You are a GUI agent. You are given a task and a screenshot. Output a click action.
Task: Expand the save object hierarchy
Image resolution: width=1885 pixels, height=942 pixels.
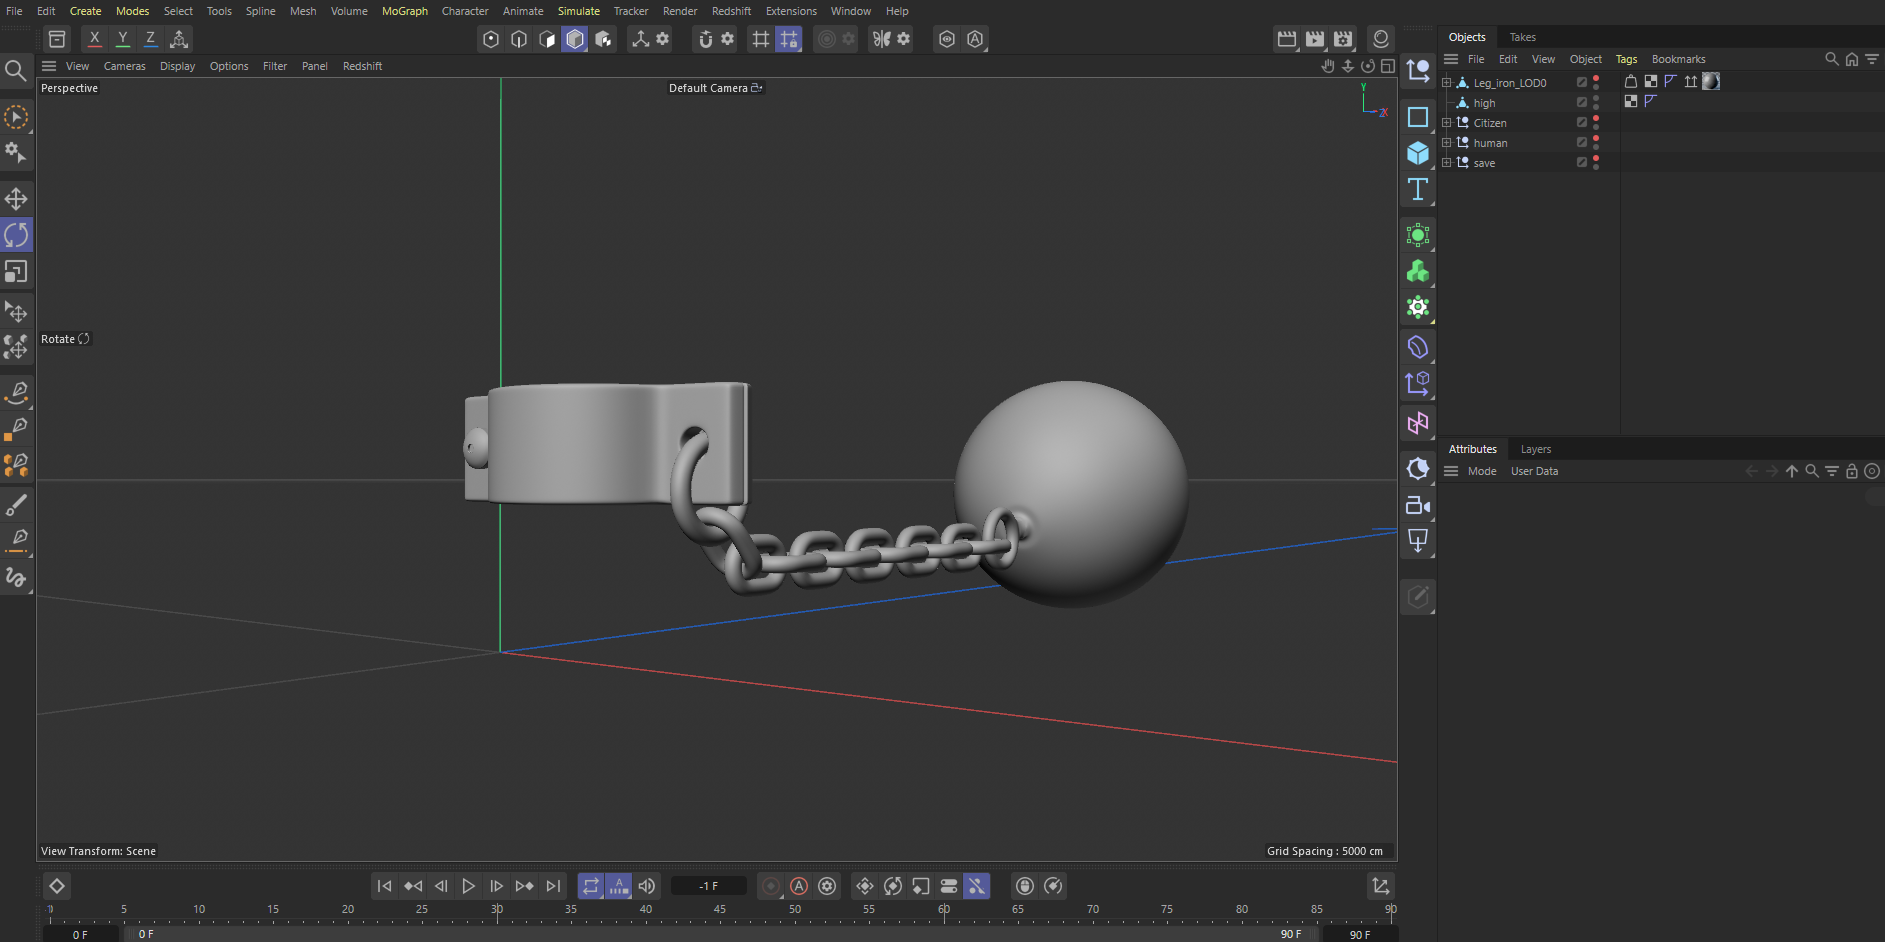pos(1446,163)
